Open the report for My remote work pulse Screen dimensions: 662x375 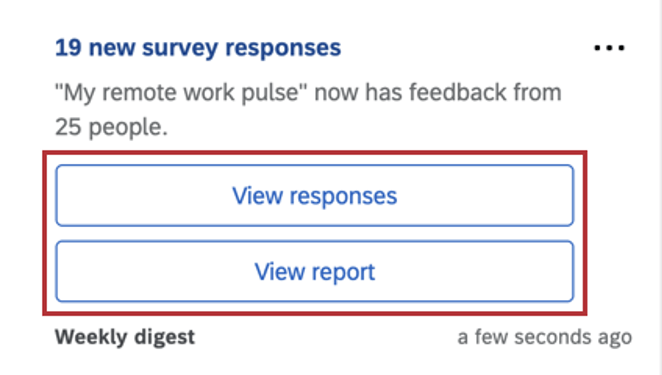point(315,272)
